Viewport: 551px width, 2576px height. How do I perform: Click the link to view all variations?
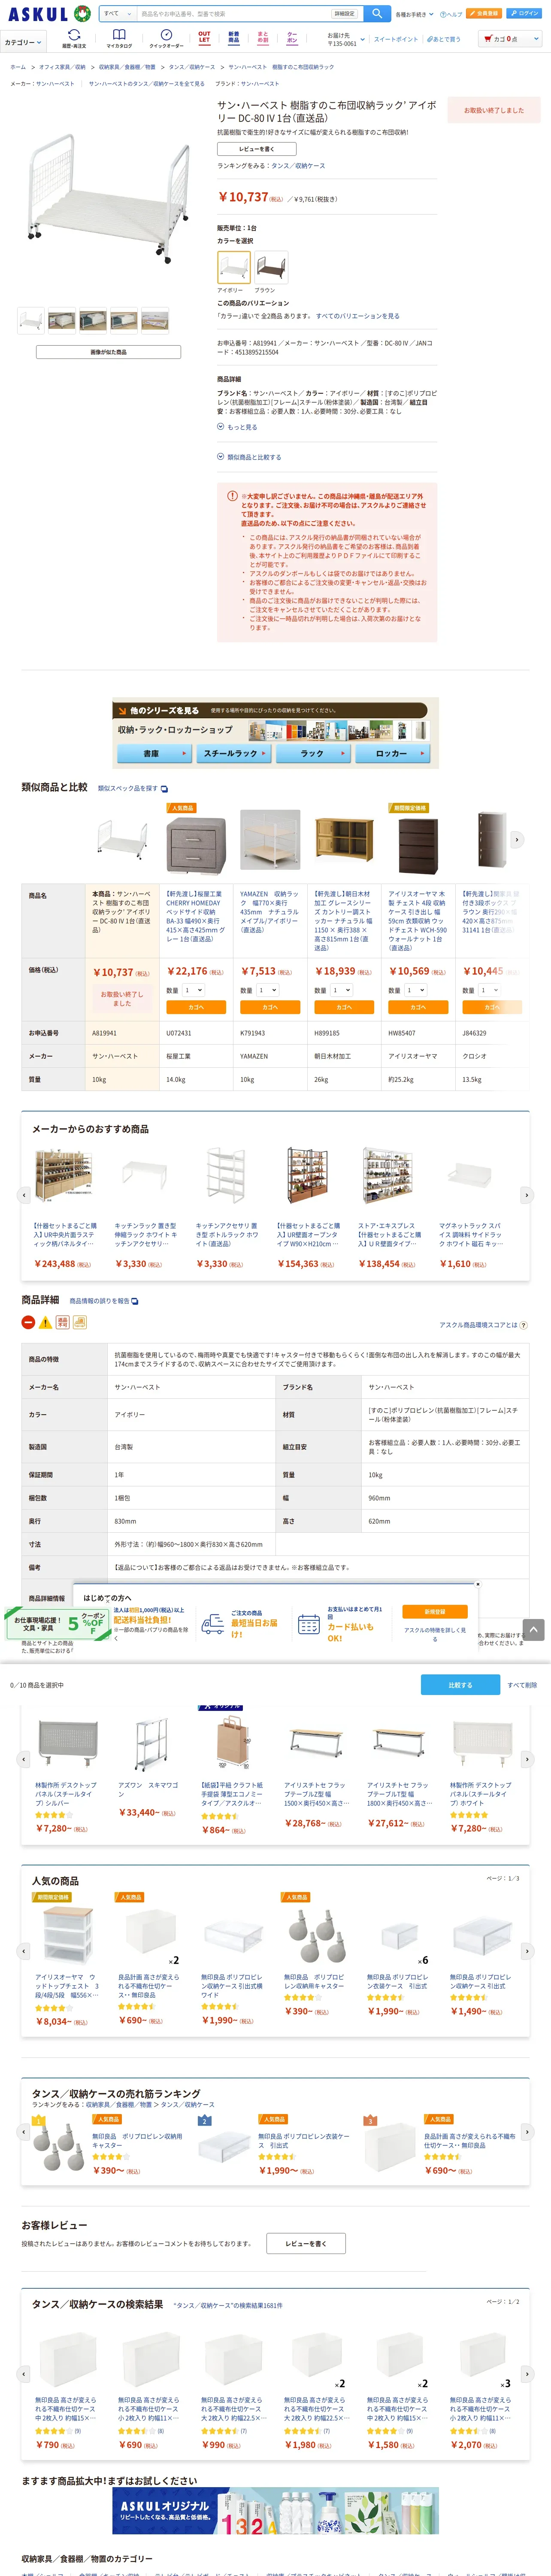(358, 316)
